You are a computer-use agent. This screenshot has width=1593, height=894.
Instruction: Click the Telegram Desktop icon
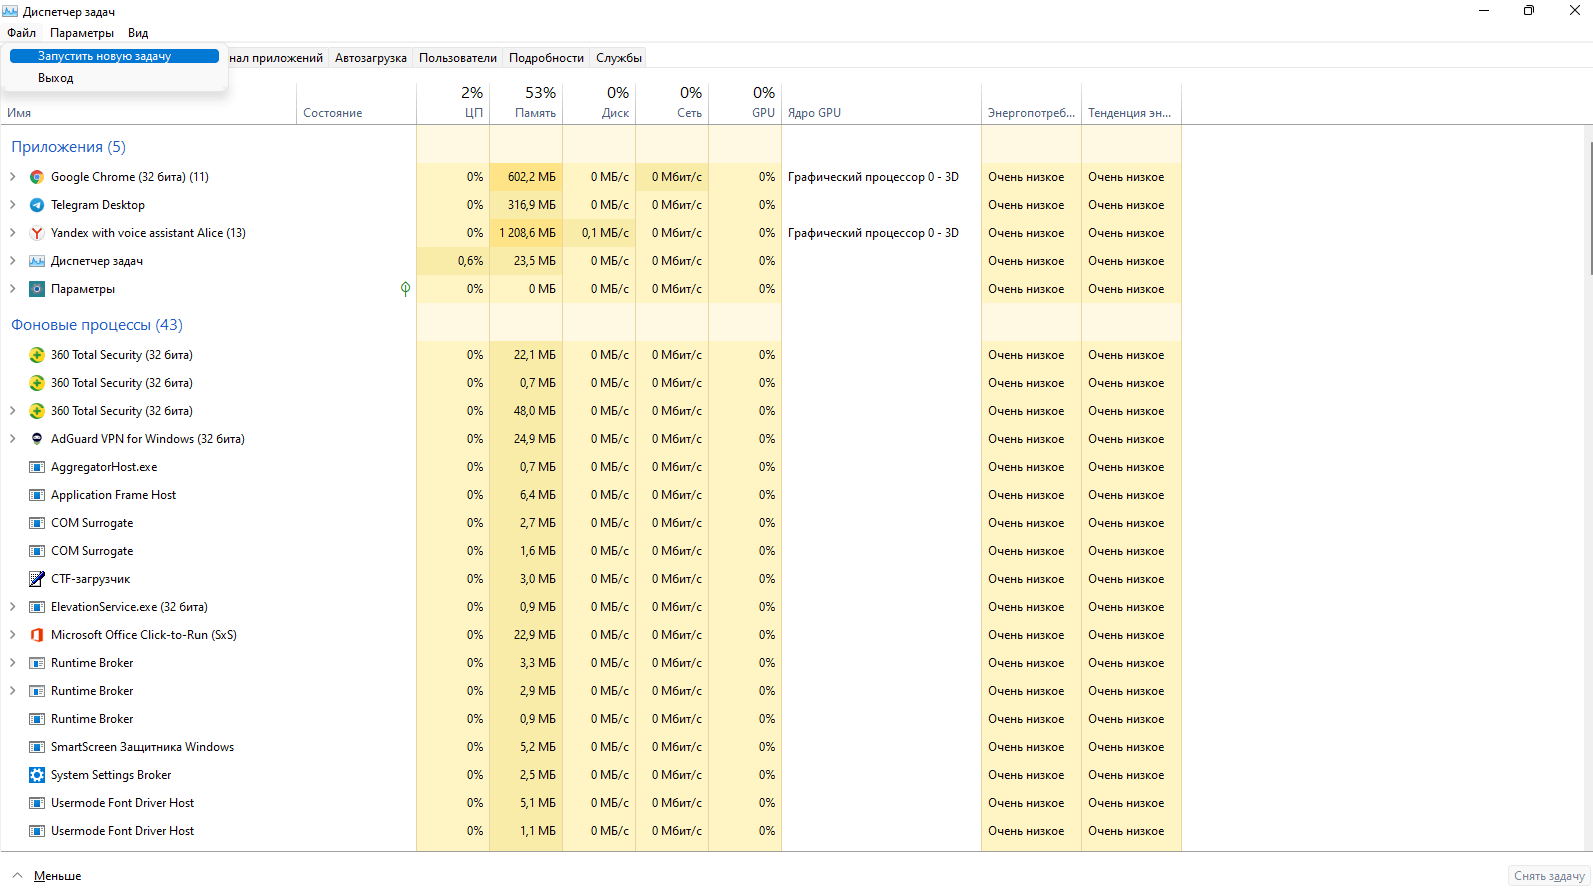pos(37,205)
